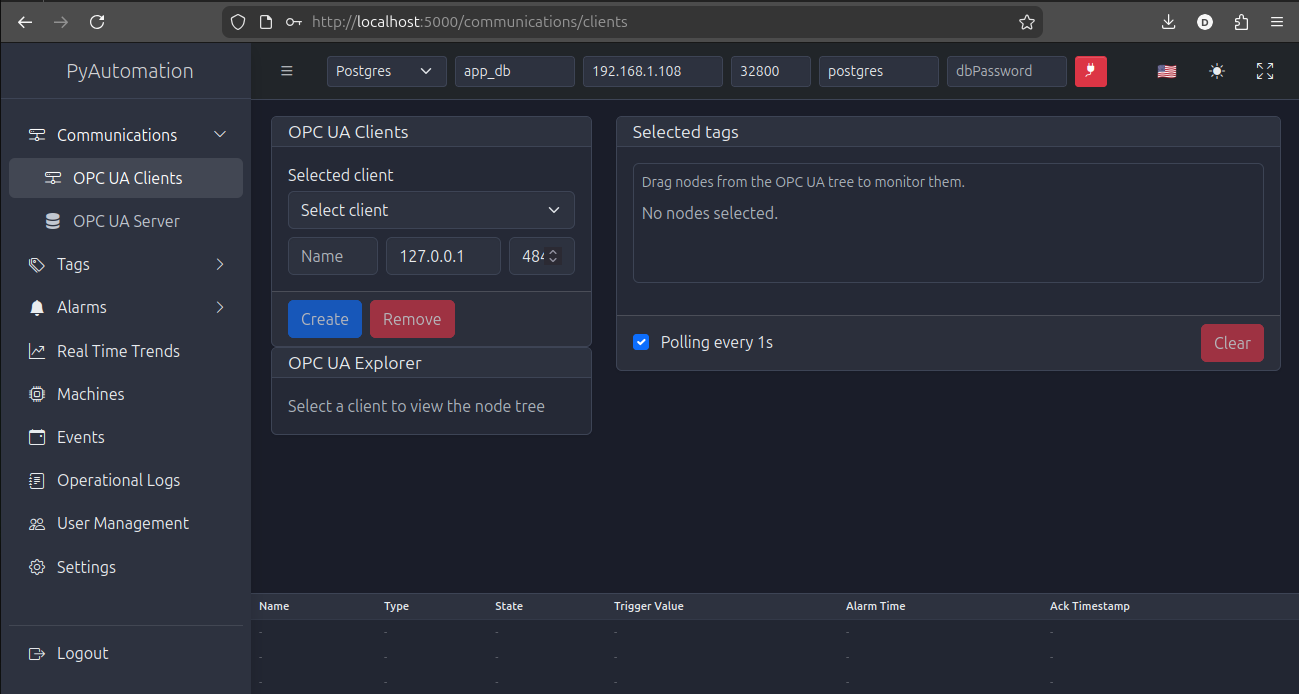Open the browser extensions puzzle icon
Viewport: 1299px width, 694px height.
(x=1241, y=22)
